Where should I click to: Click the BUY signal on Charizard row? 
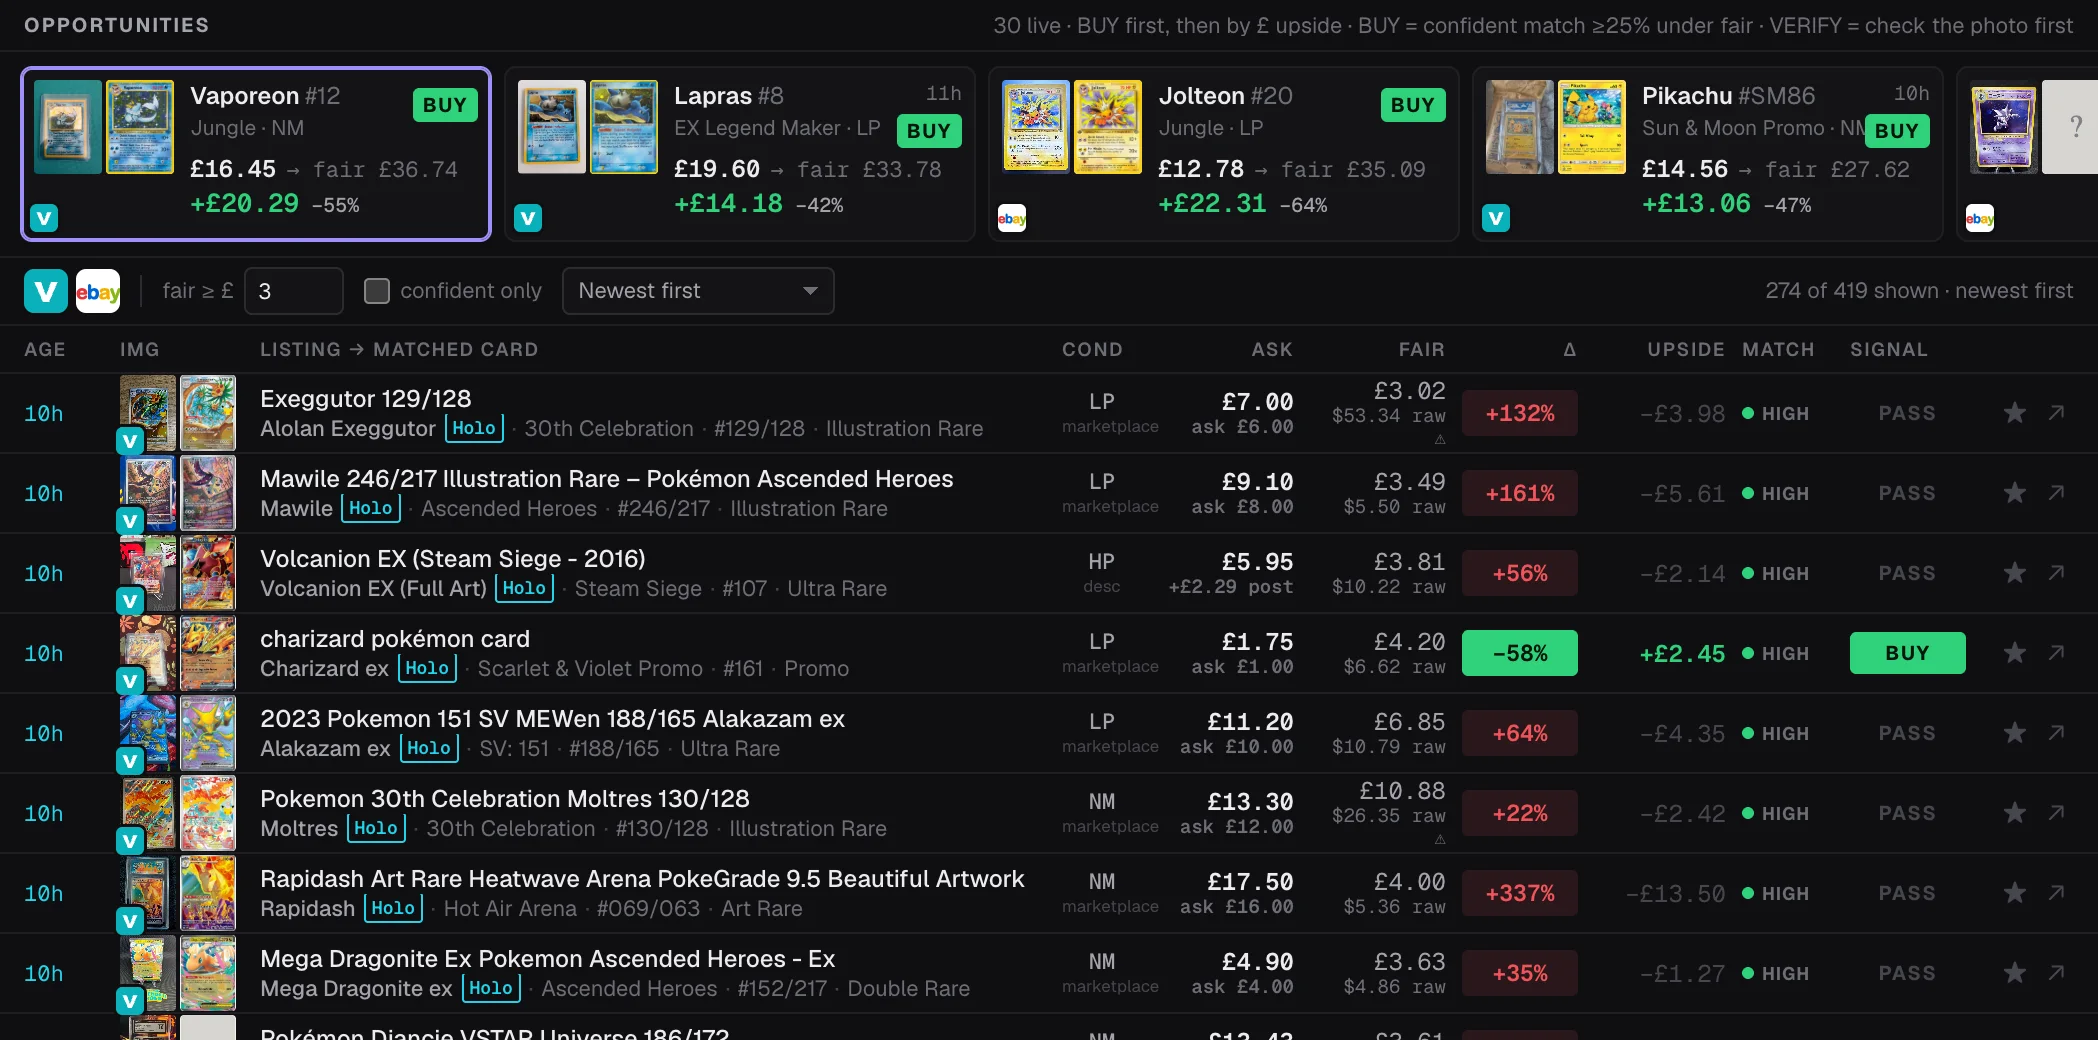click(1907, 653)
